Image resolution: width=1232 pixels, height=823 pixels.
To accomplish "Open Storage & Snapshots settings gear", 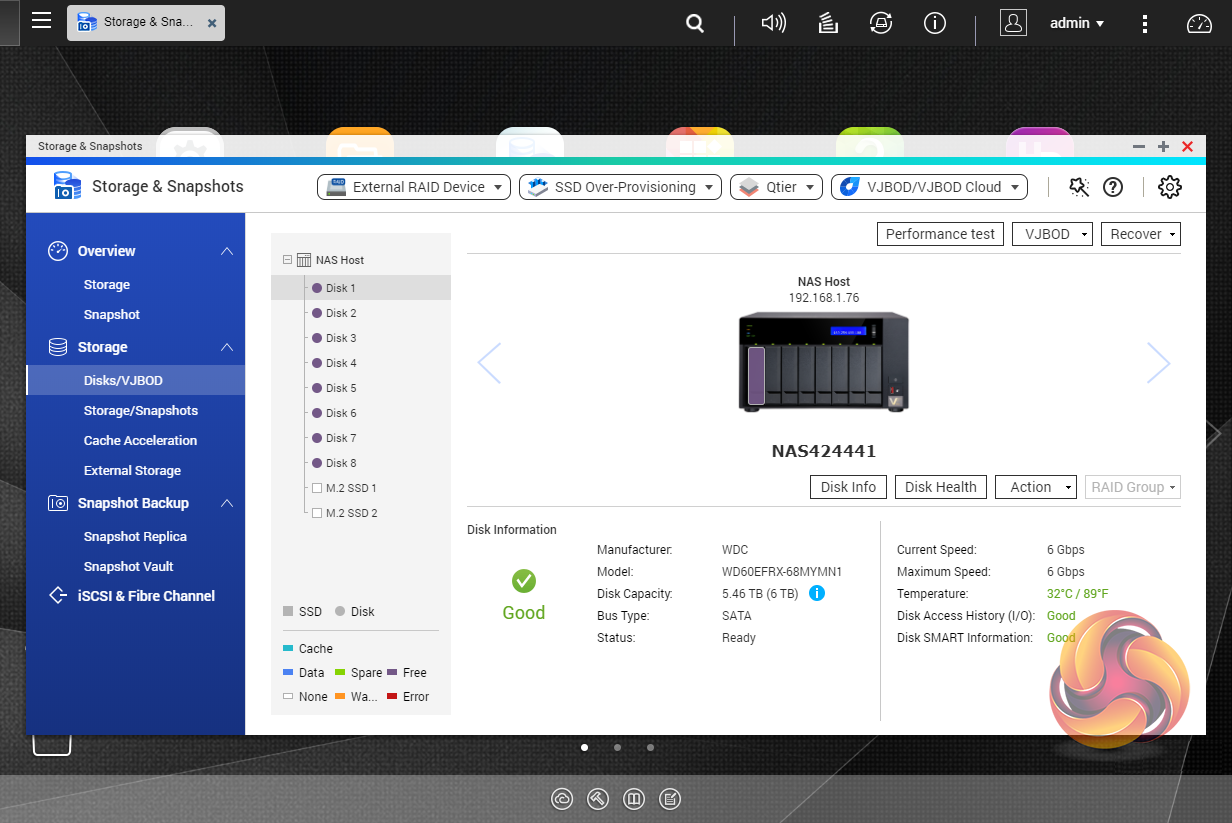I will (1169, 187).
